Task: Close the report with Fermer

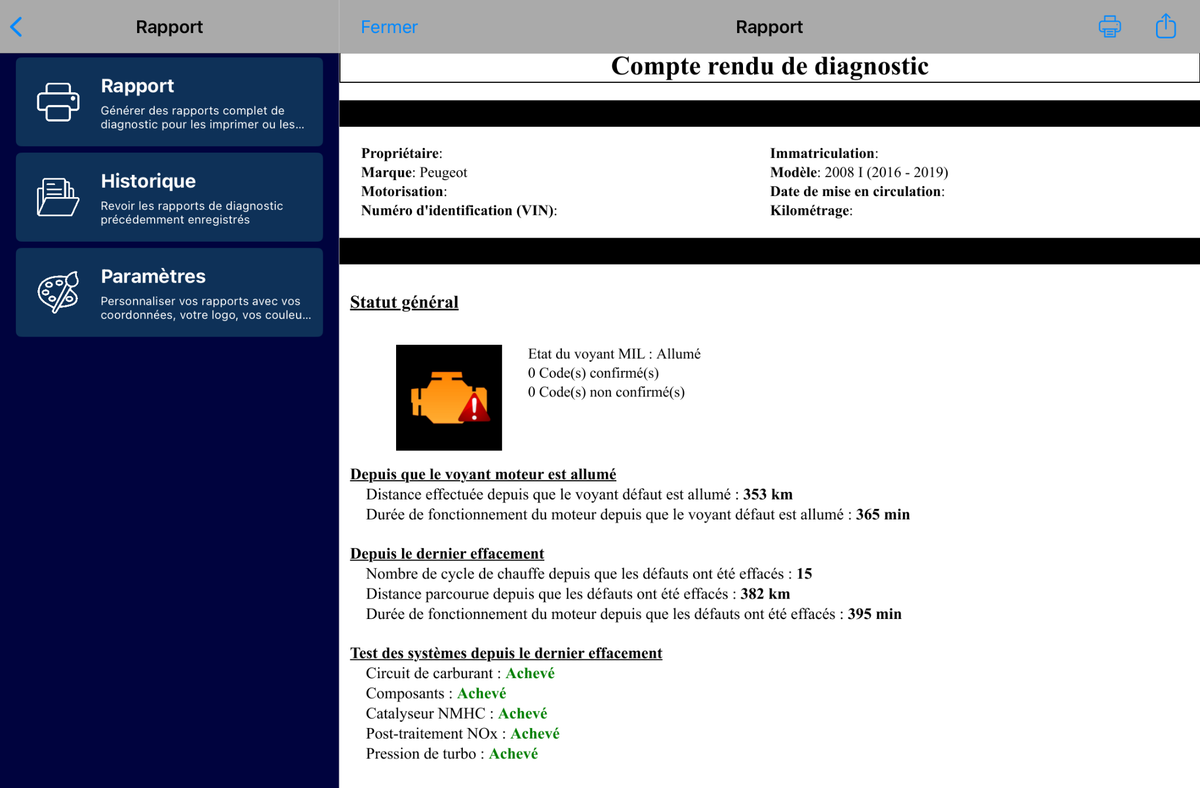Action: pyautogui.click(x=389, y=27)
